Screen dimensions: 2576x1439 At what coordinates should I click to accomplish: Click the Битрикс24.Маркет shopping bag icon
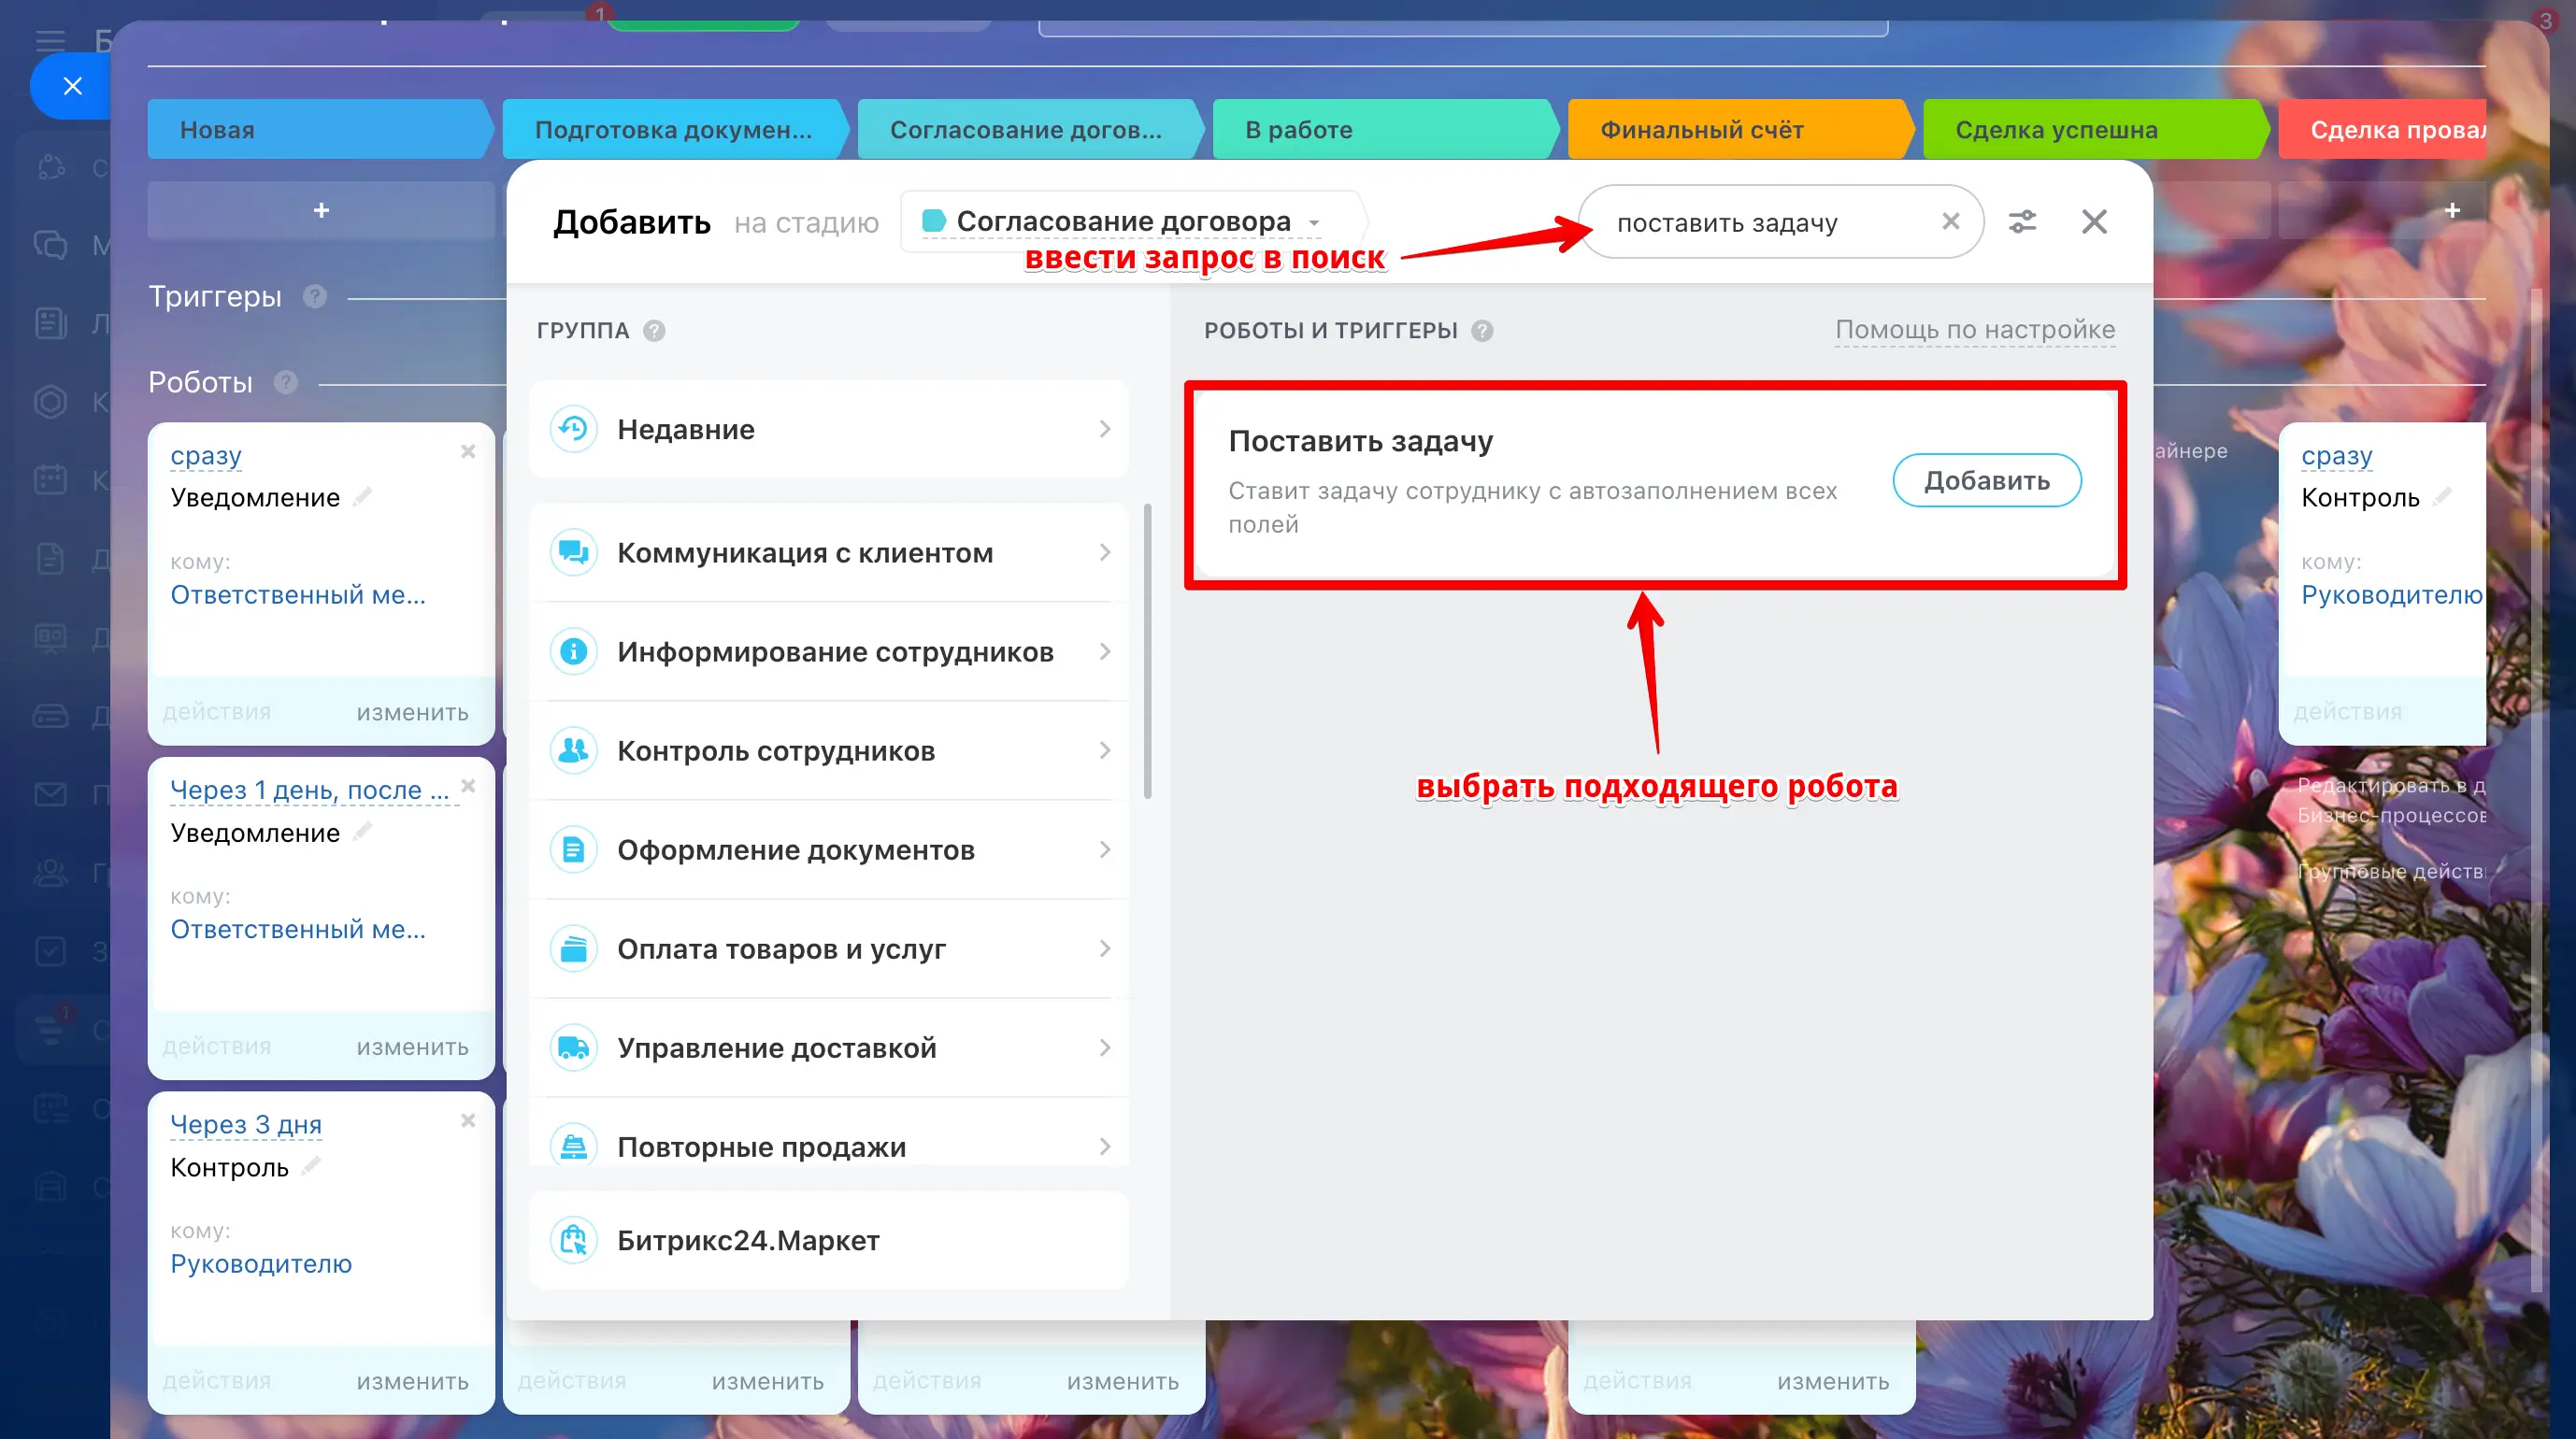(x=574, y=1240)
